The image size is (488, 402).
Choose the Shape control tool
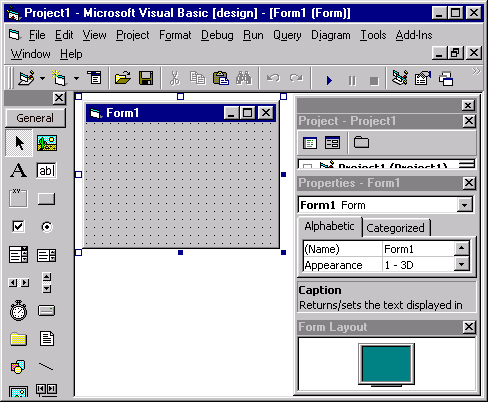pyautogui.click(x=18, y=367)
